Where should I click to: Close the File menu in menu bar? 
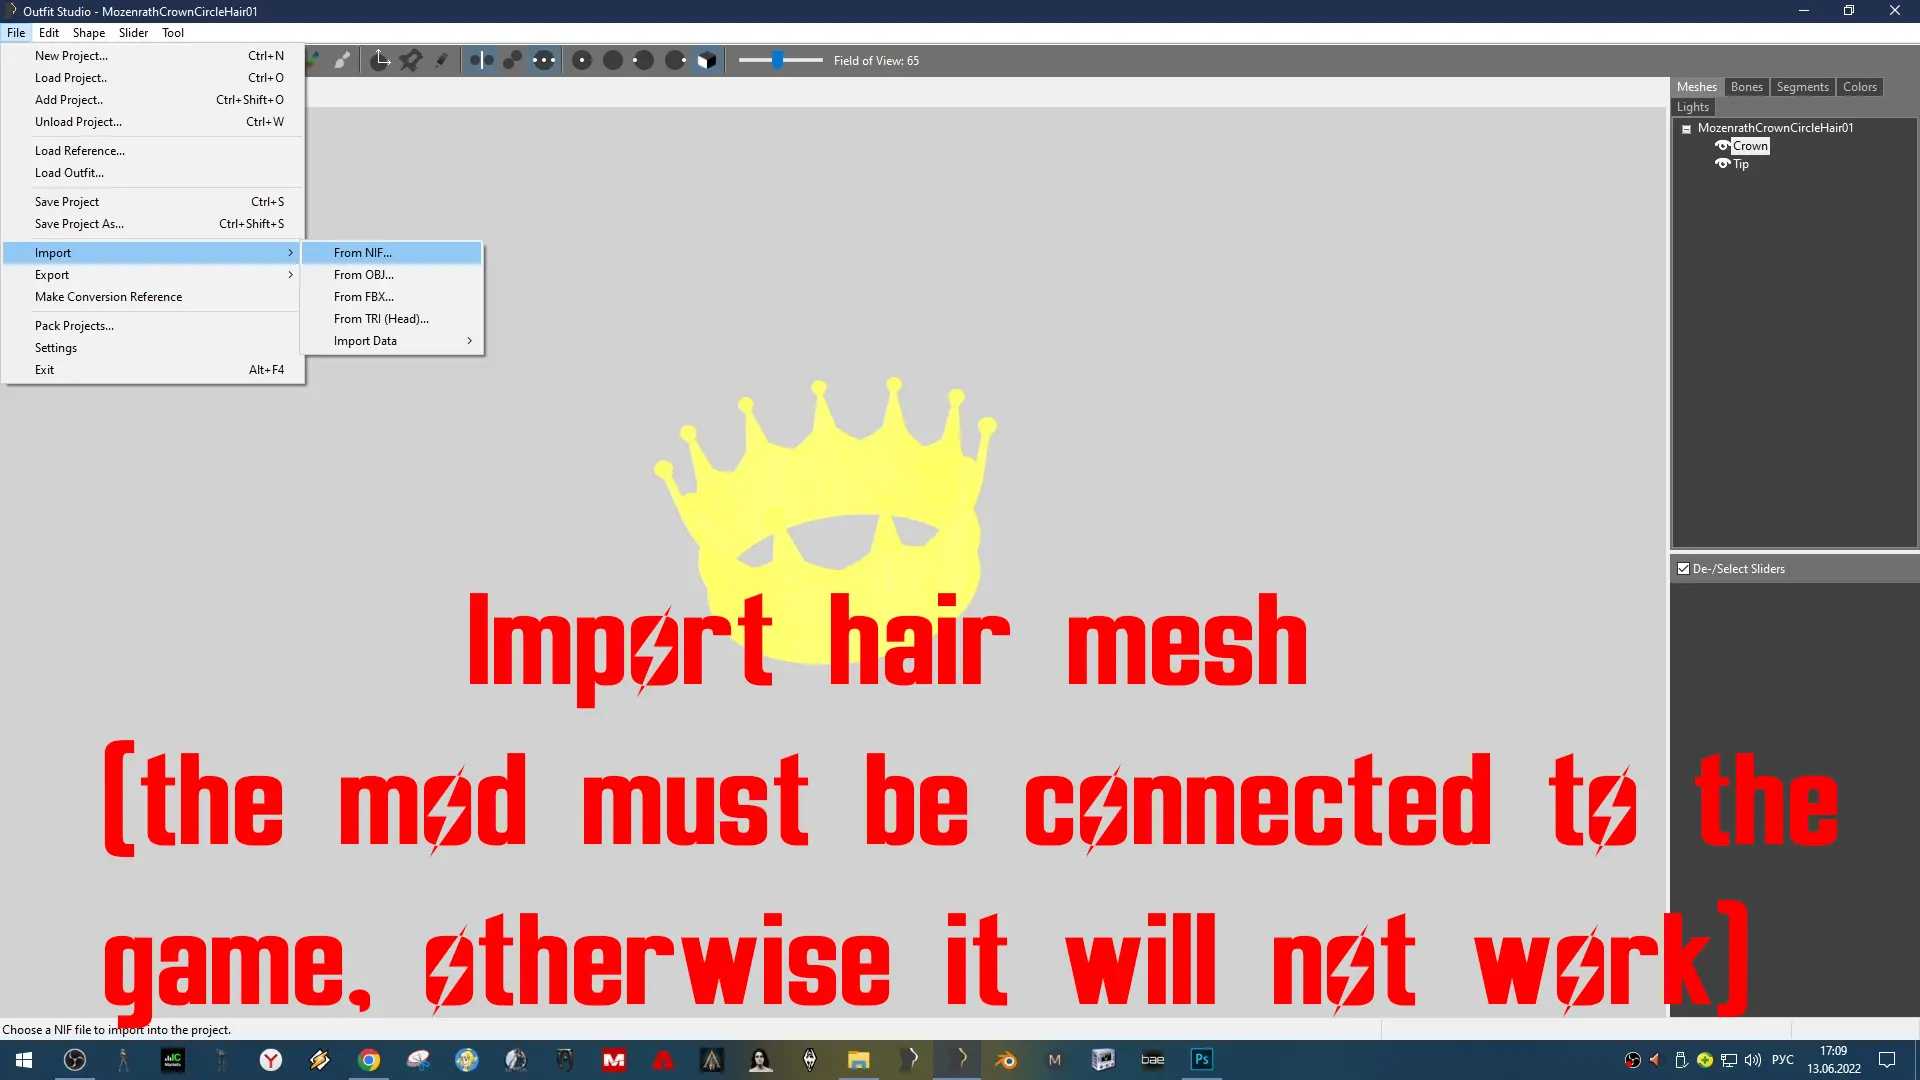coord(16,33)
